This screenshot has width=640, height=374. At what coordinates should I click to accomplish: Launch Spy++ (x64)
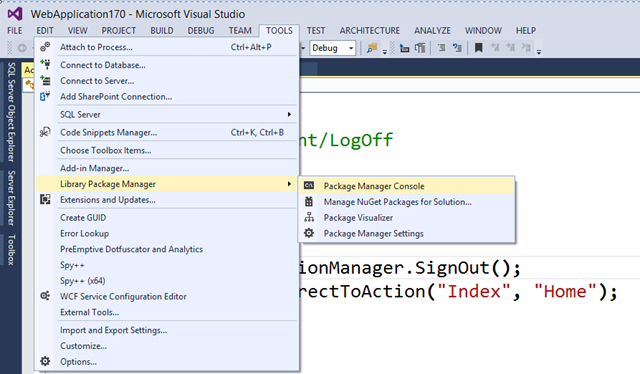pyautogui.click(x=167, y=281)
